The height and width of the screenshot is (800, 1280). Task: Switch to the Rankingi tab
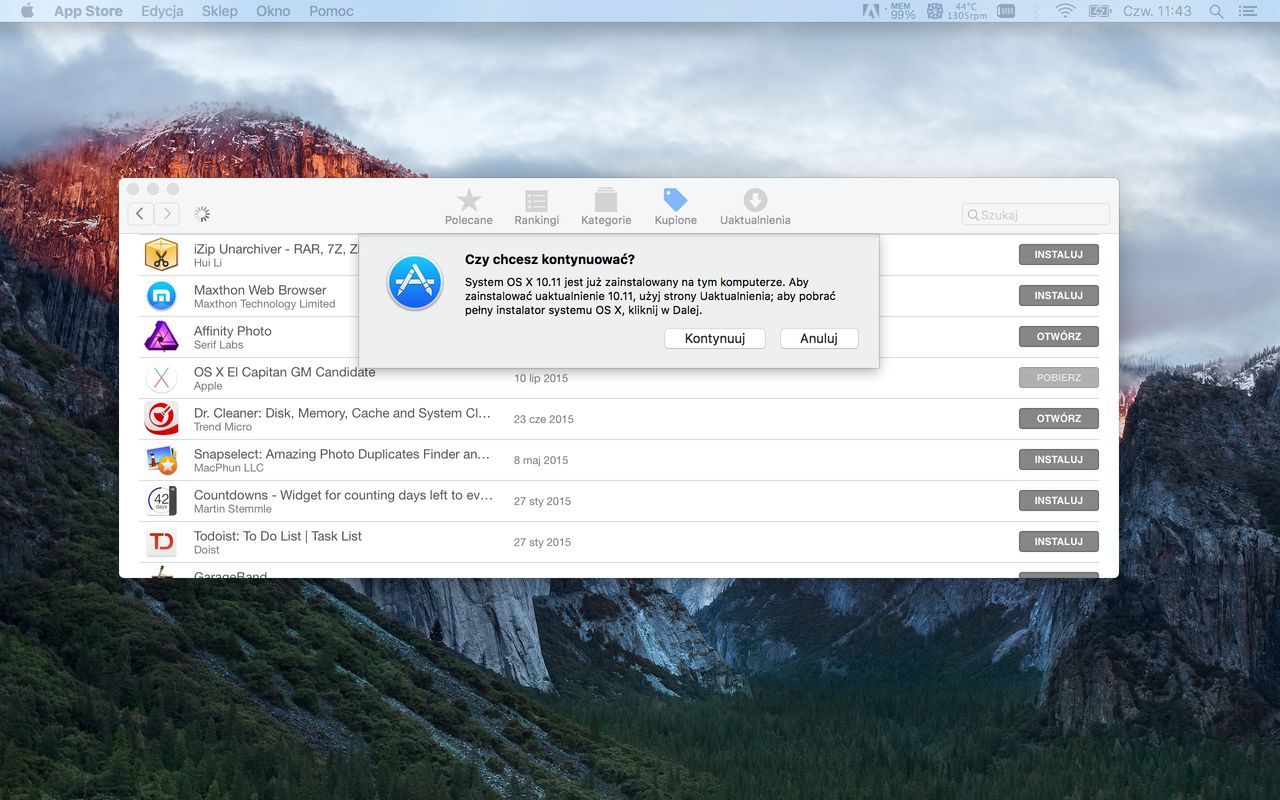pyautogui.click(x=536, y=207)
